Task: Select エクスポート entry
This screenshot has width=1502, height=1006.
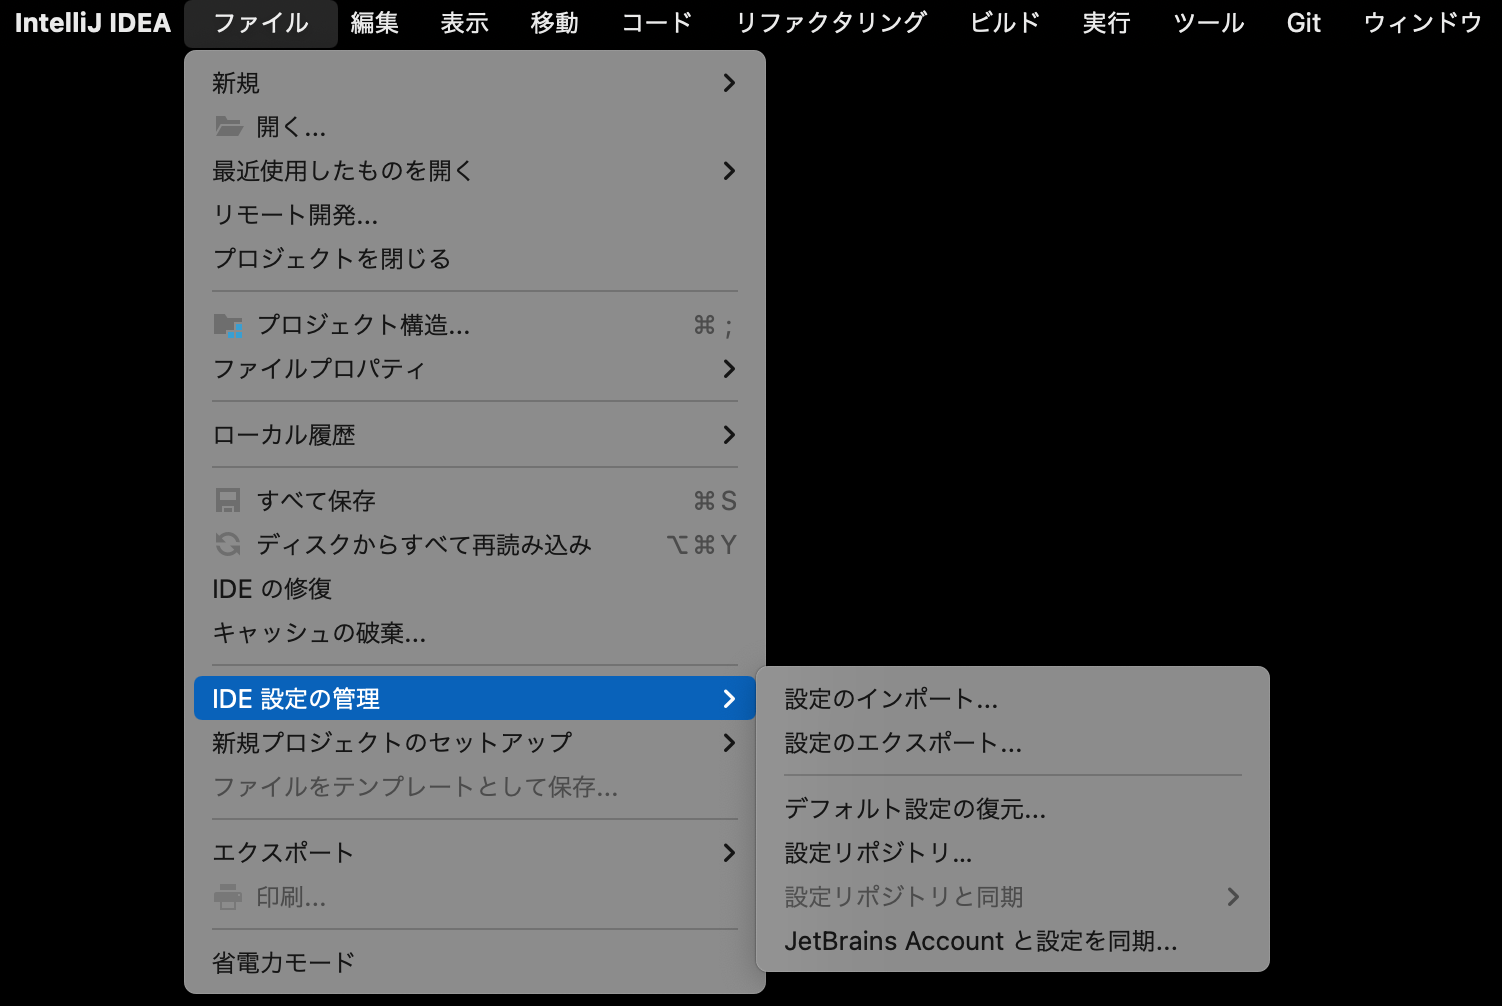Action: (475, 853)
